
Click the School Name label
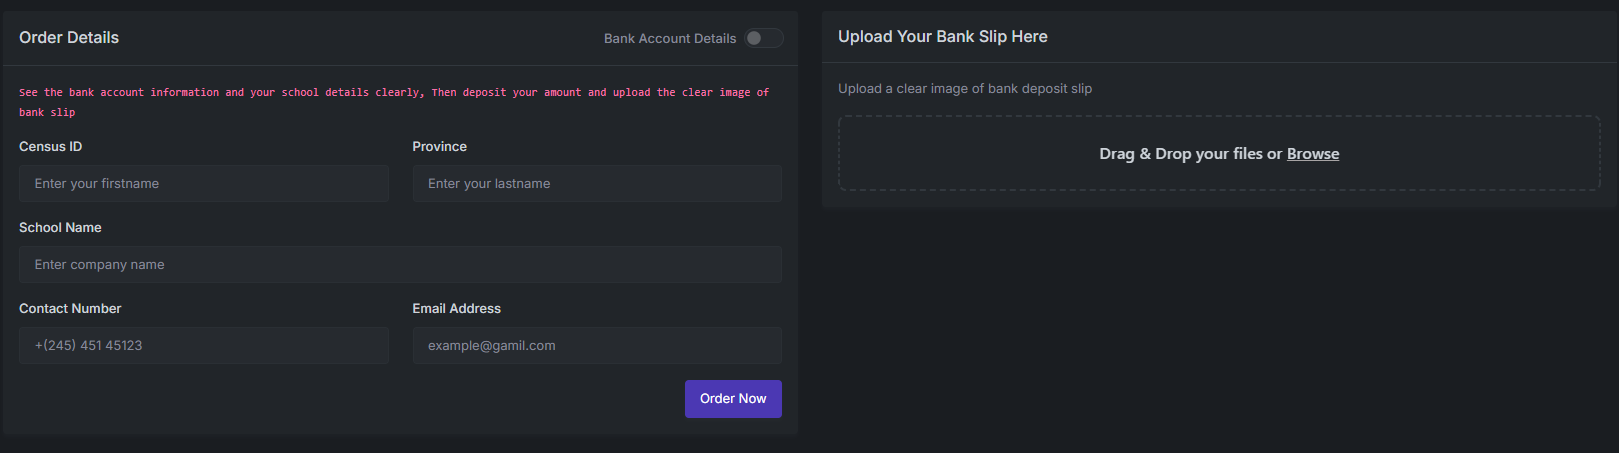[60, 228]
